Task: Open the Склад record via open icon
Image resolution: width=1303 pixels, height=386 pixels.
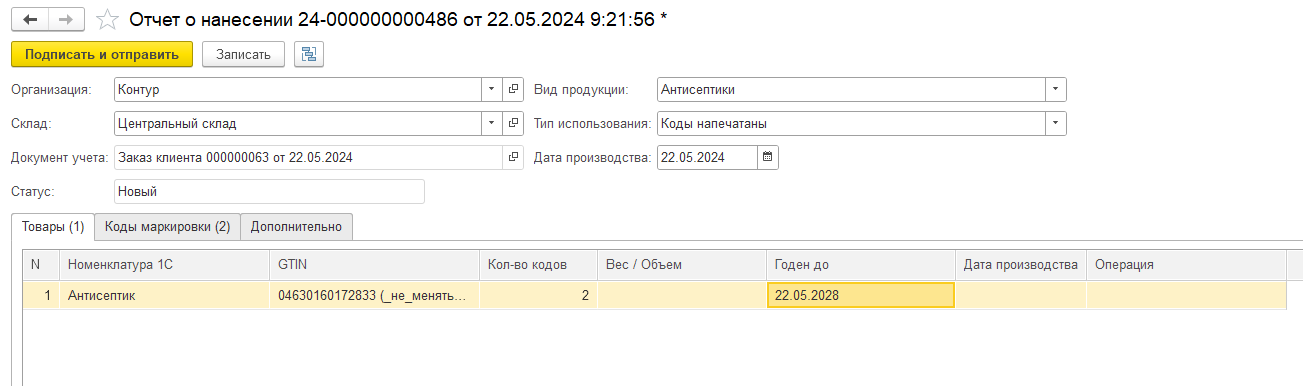Action: pos(513,123)
